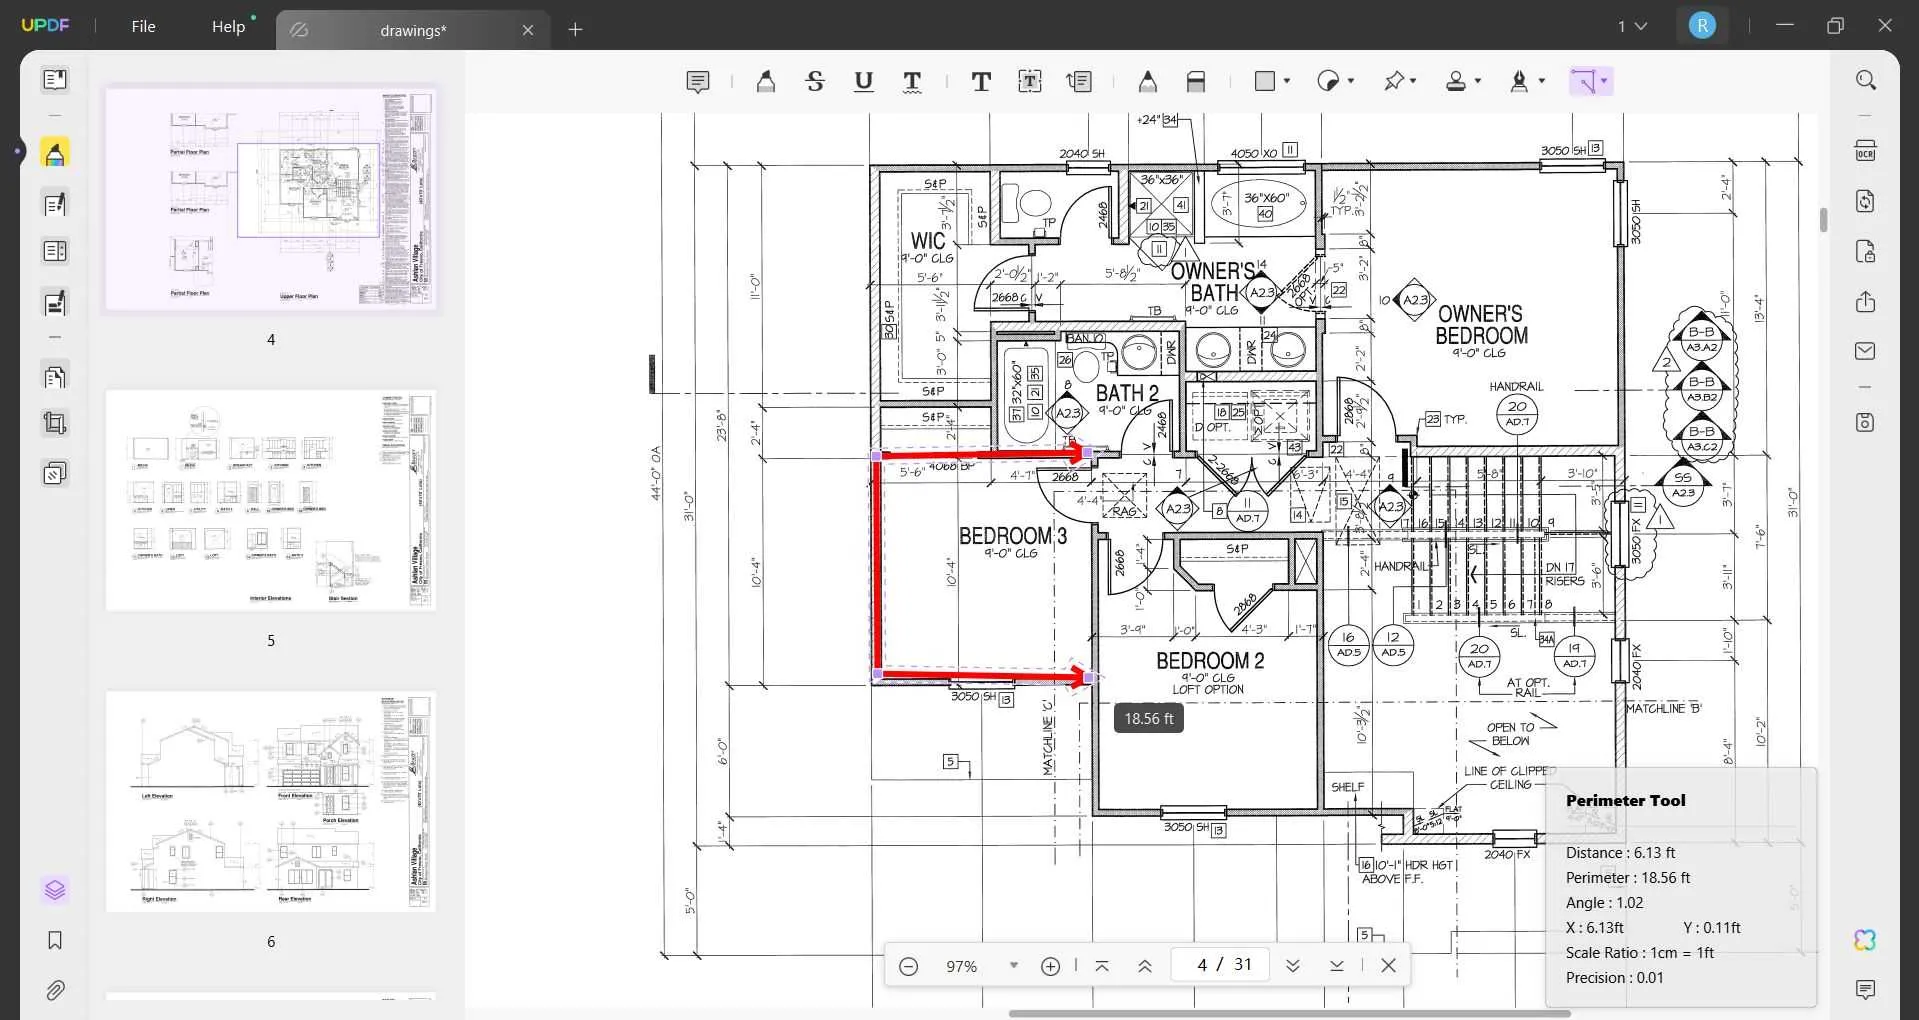The height and width of the screenshot is (1020, 1919).
Task: Open the Reader mode sidebar icon
Action: [55, 79]
